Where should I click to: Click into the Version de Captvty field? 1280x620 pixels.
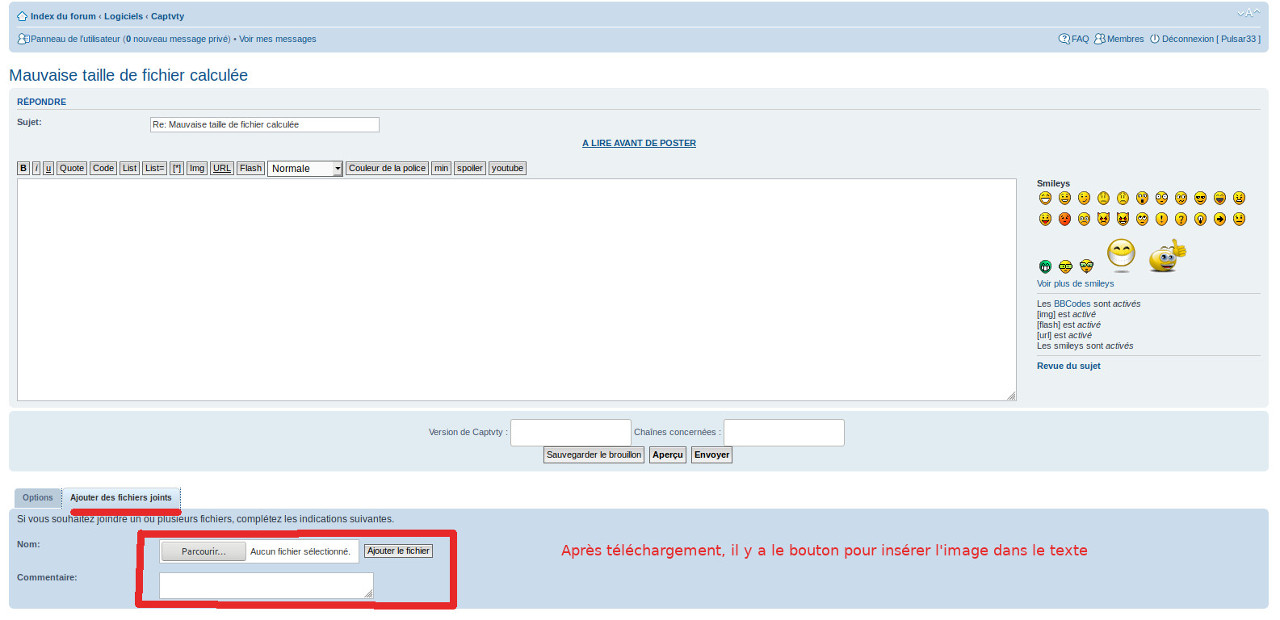coord(571,432)
